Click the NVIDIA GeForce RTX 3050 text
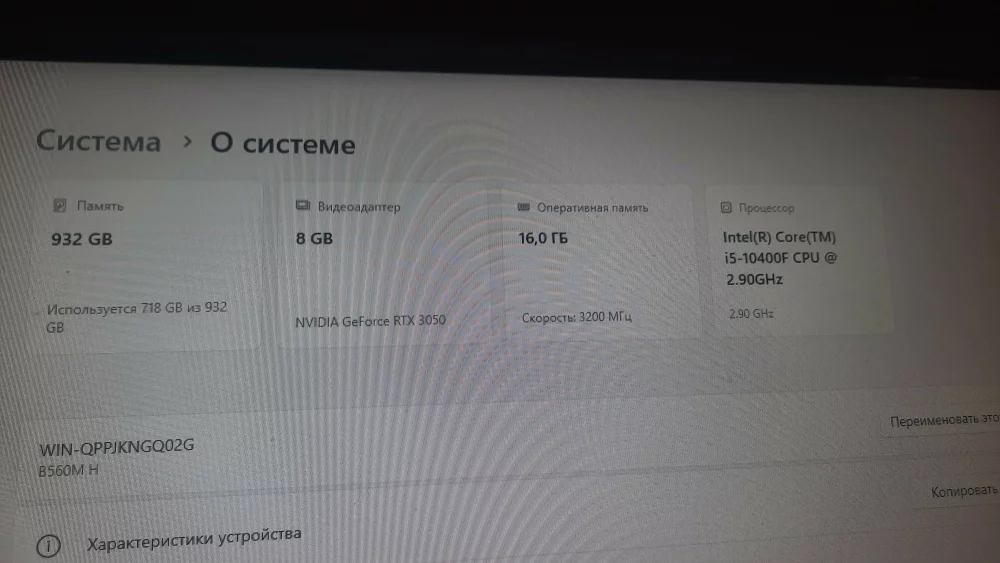1000x563 pixels. click(371, 321)
